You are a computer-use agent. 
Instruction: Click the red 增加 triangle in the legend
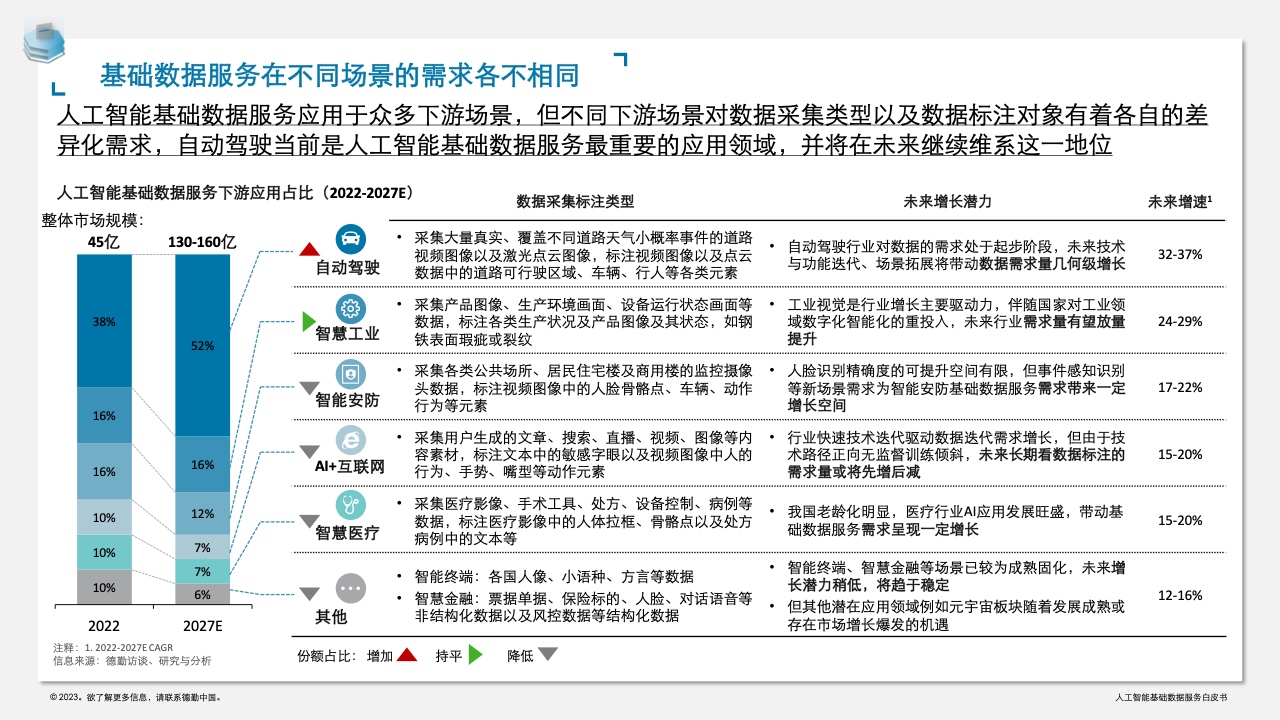(407, 656)
